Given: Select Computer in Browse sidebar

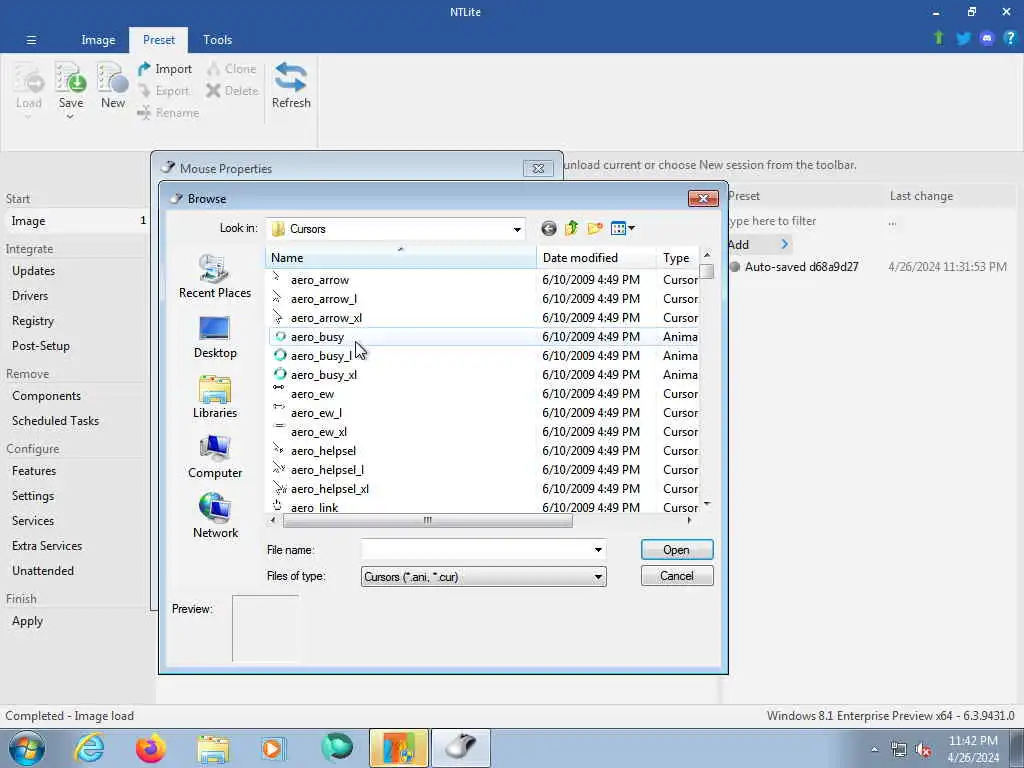Looking at the screenshot, I should [215, 456].
